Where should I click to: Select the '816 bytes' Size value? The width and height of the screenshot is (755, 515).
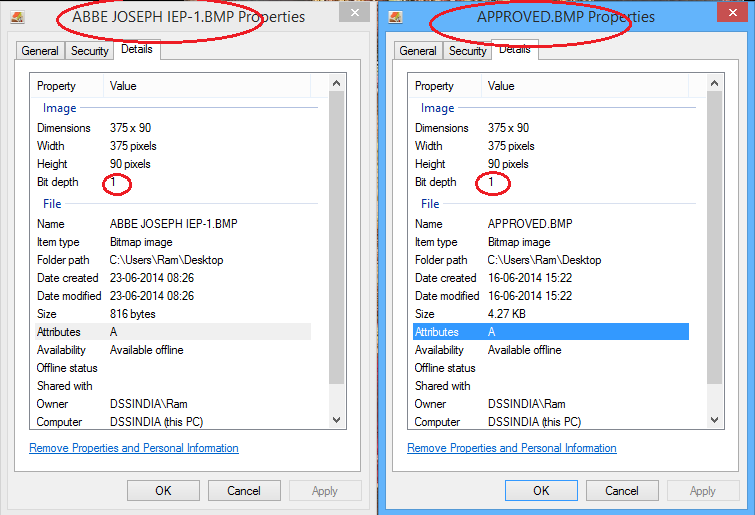point(132,314)
